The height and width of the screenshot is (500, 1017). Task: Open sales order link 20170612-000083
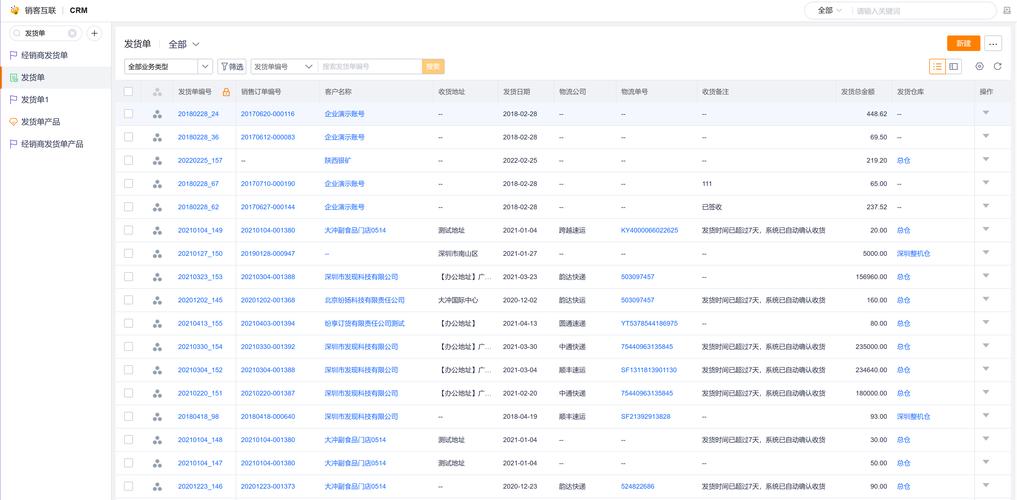[268, 137]
